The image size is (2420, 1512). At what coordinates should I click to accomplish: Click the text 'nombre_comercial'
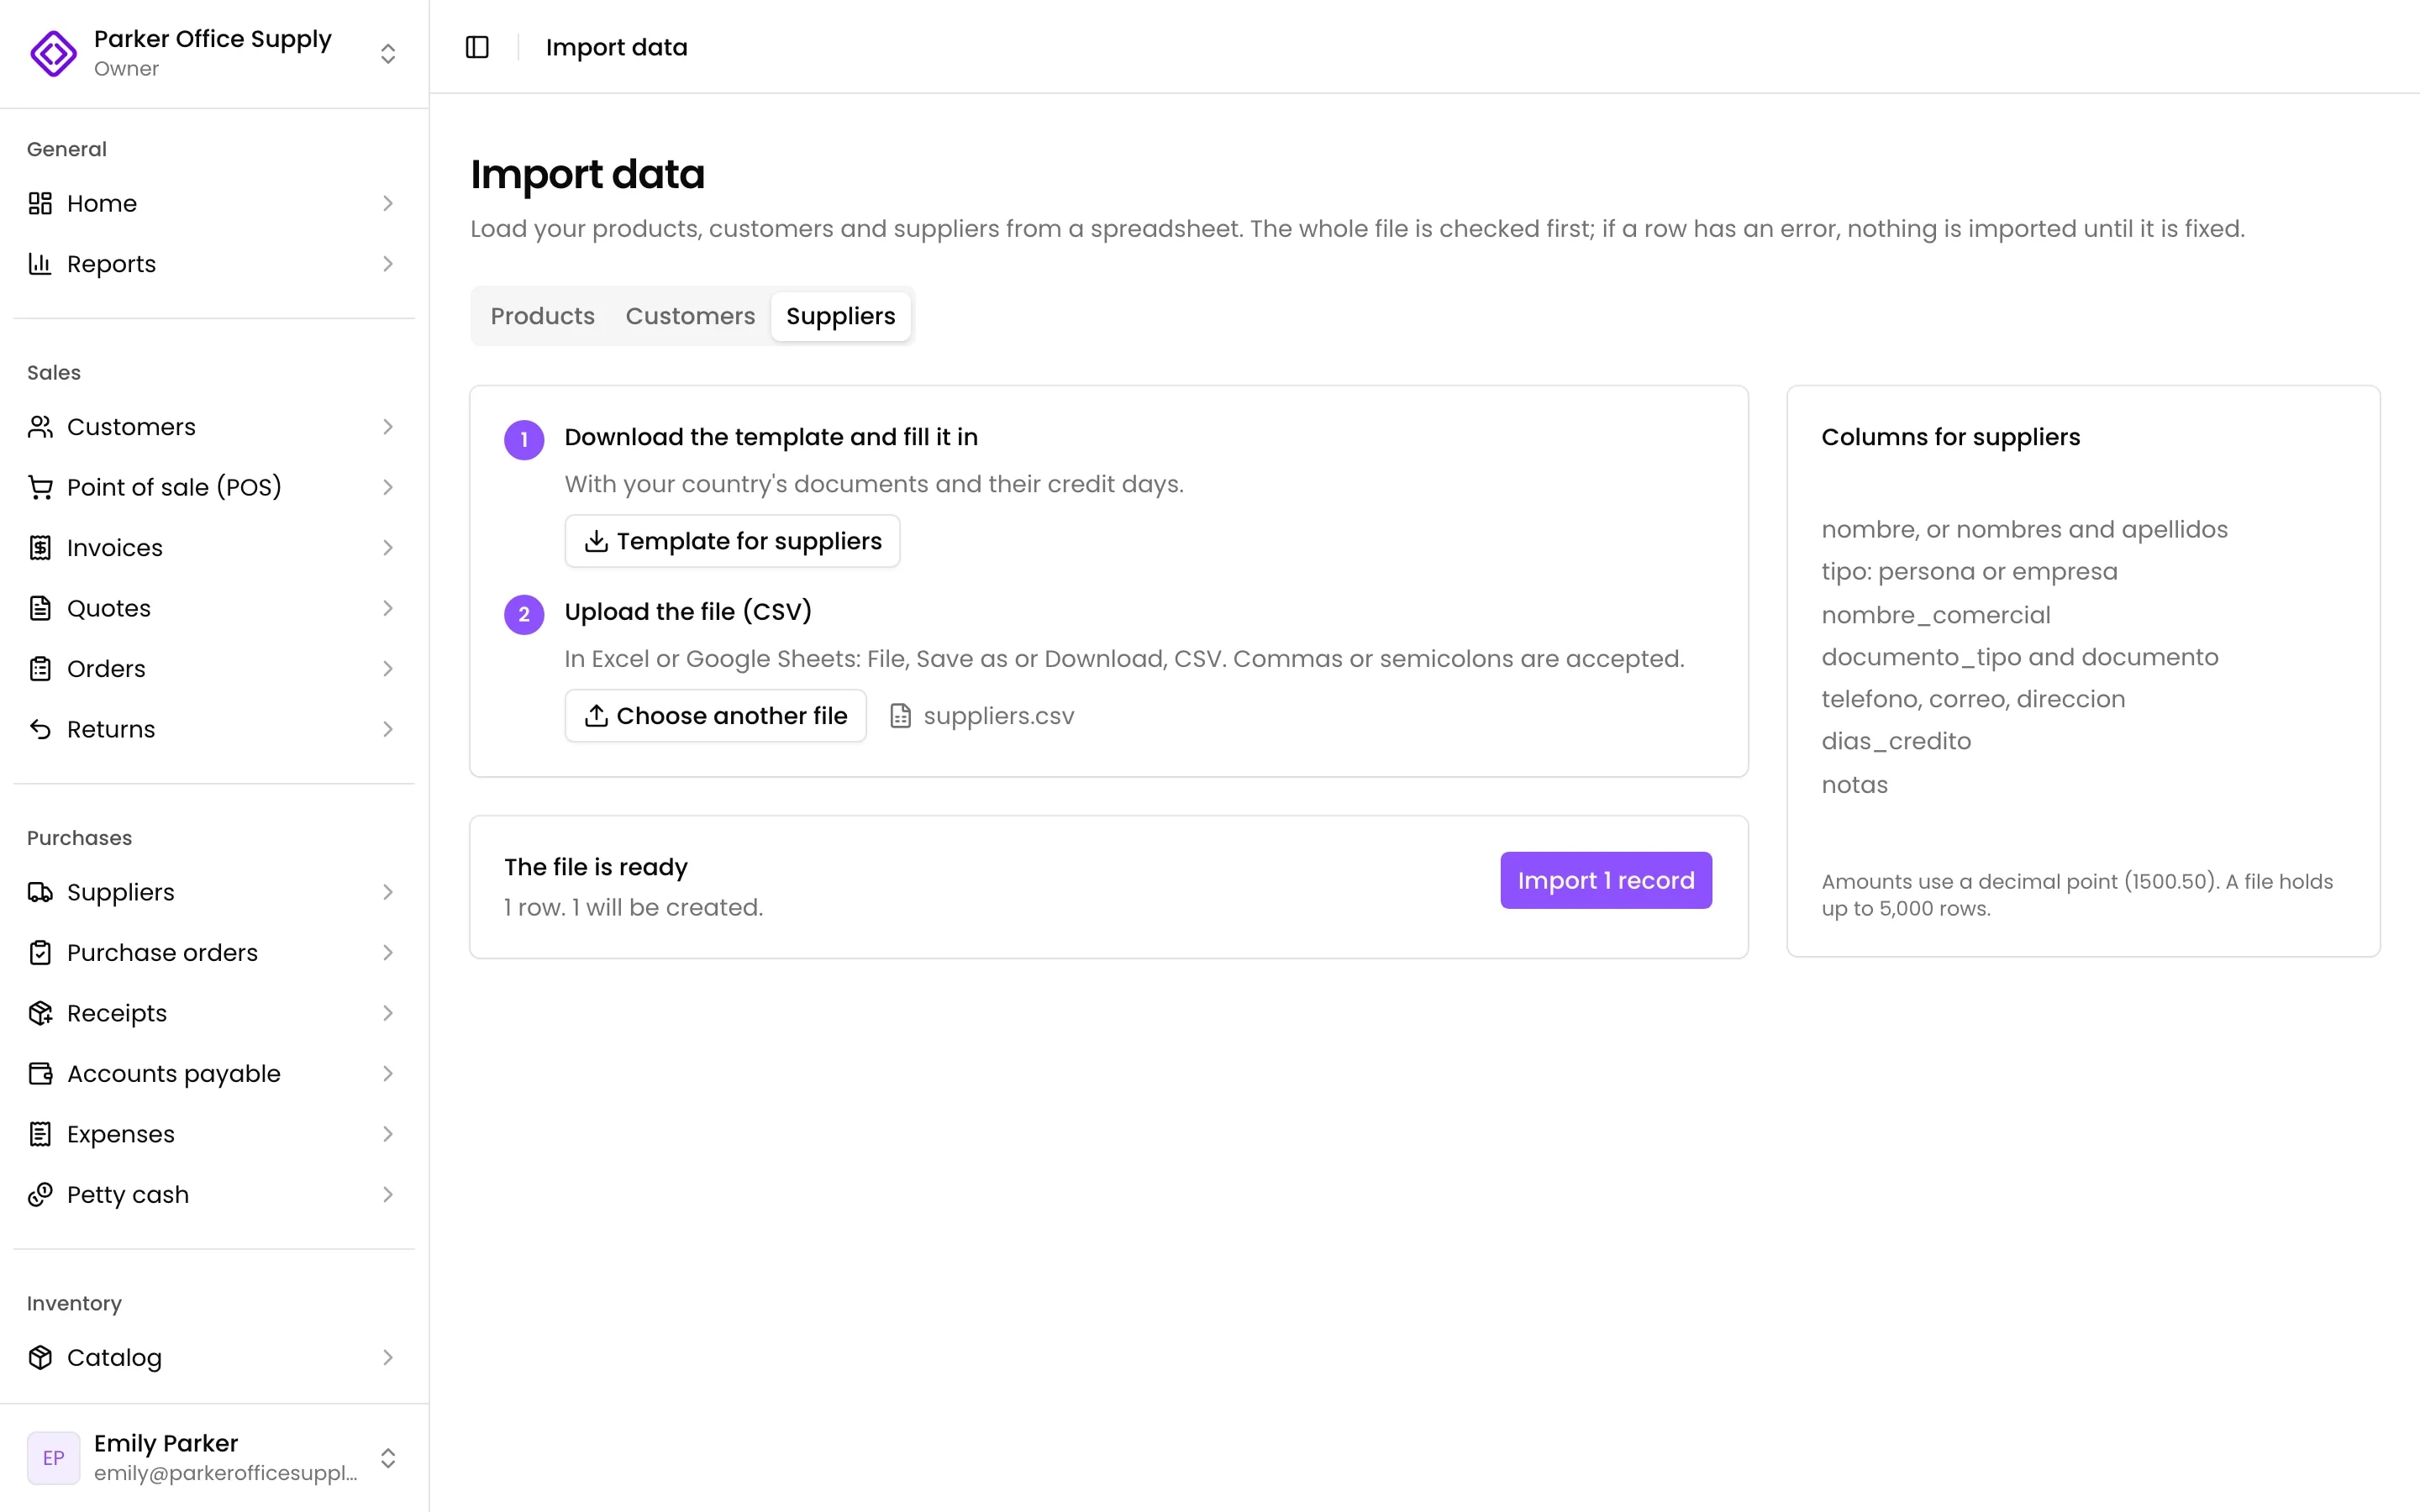(1936, 615)
